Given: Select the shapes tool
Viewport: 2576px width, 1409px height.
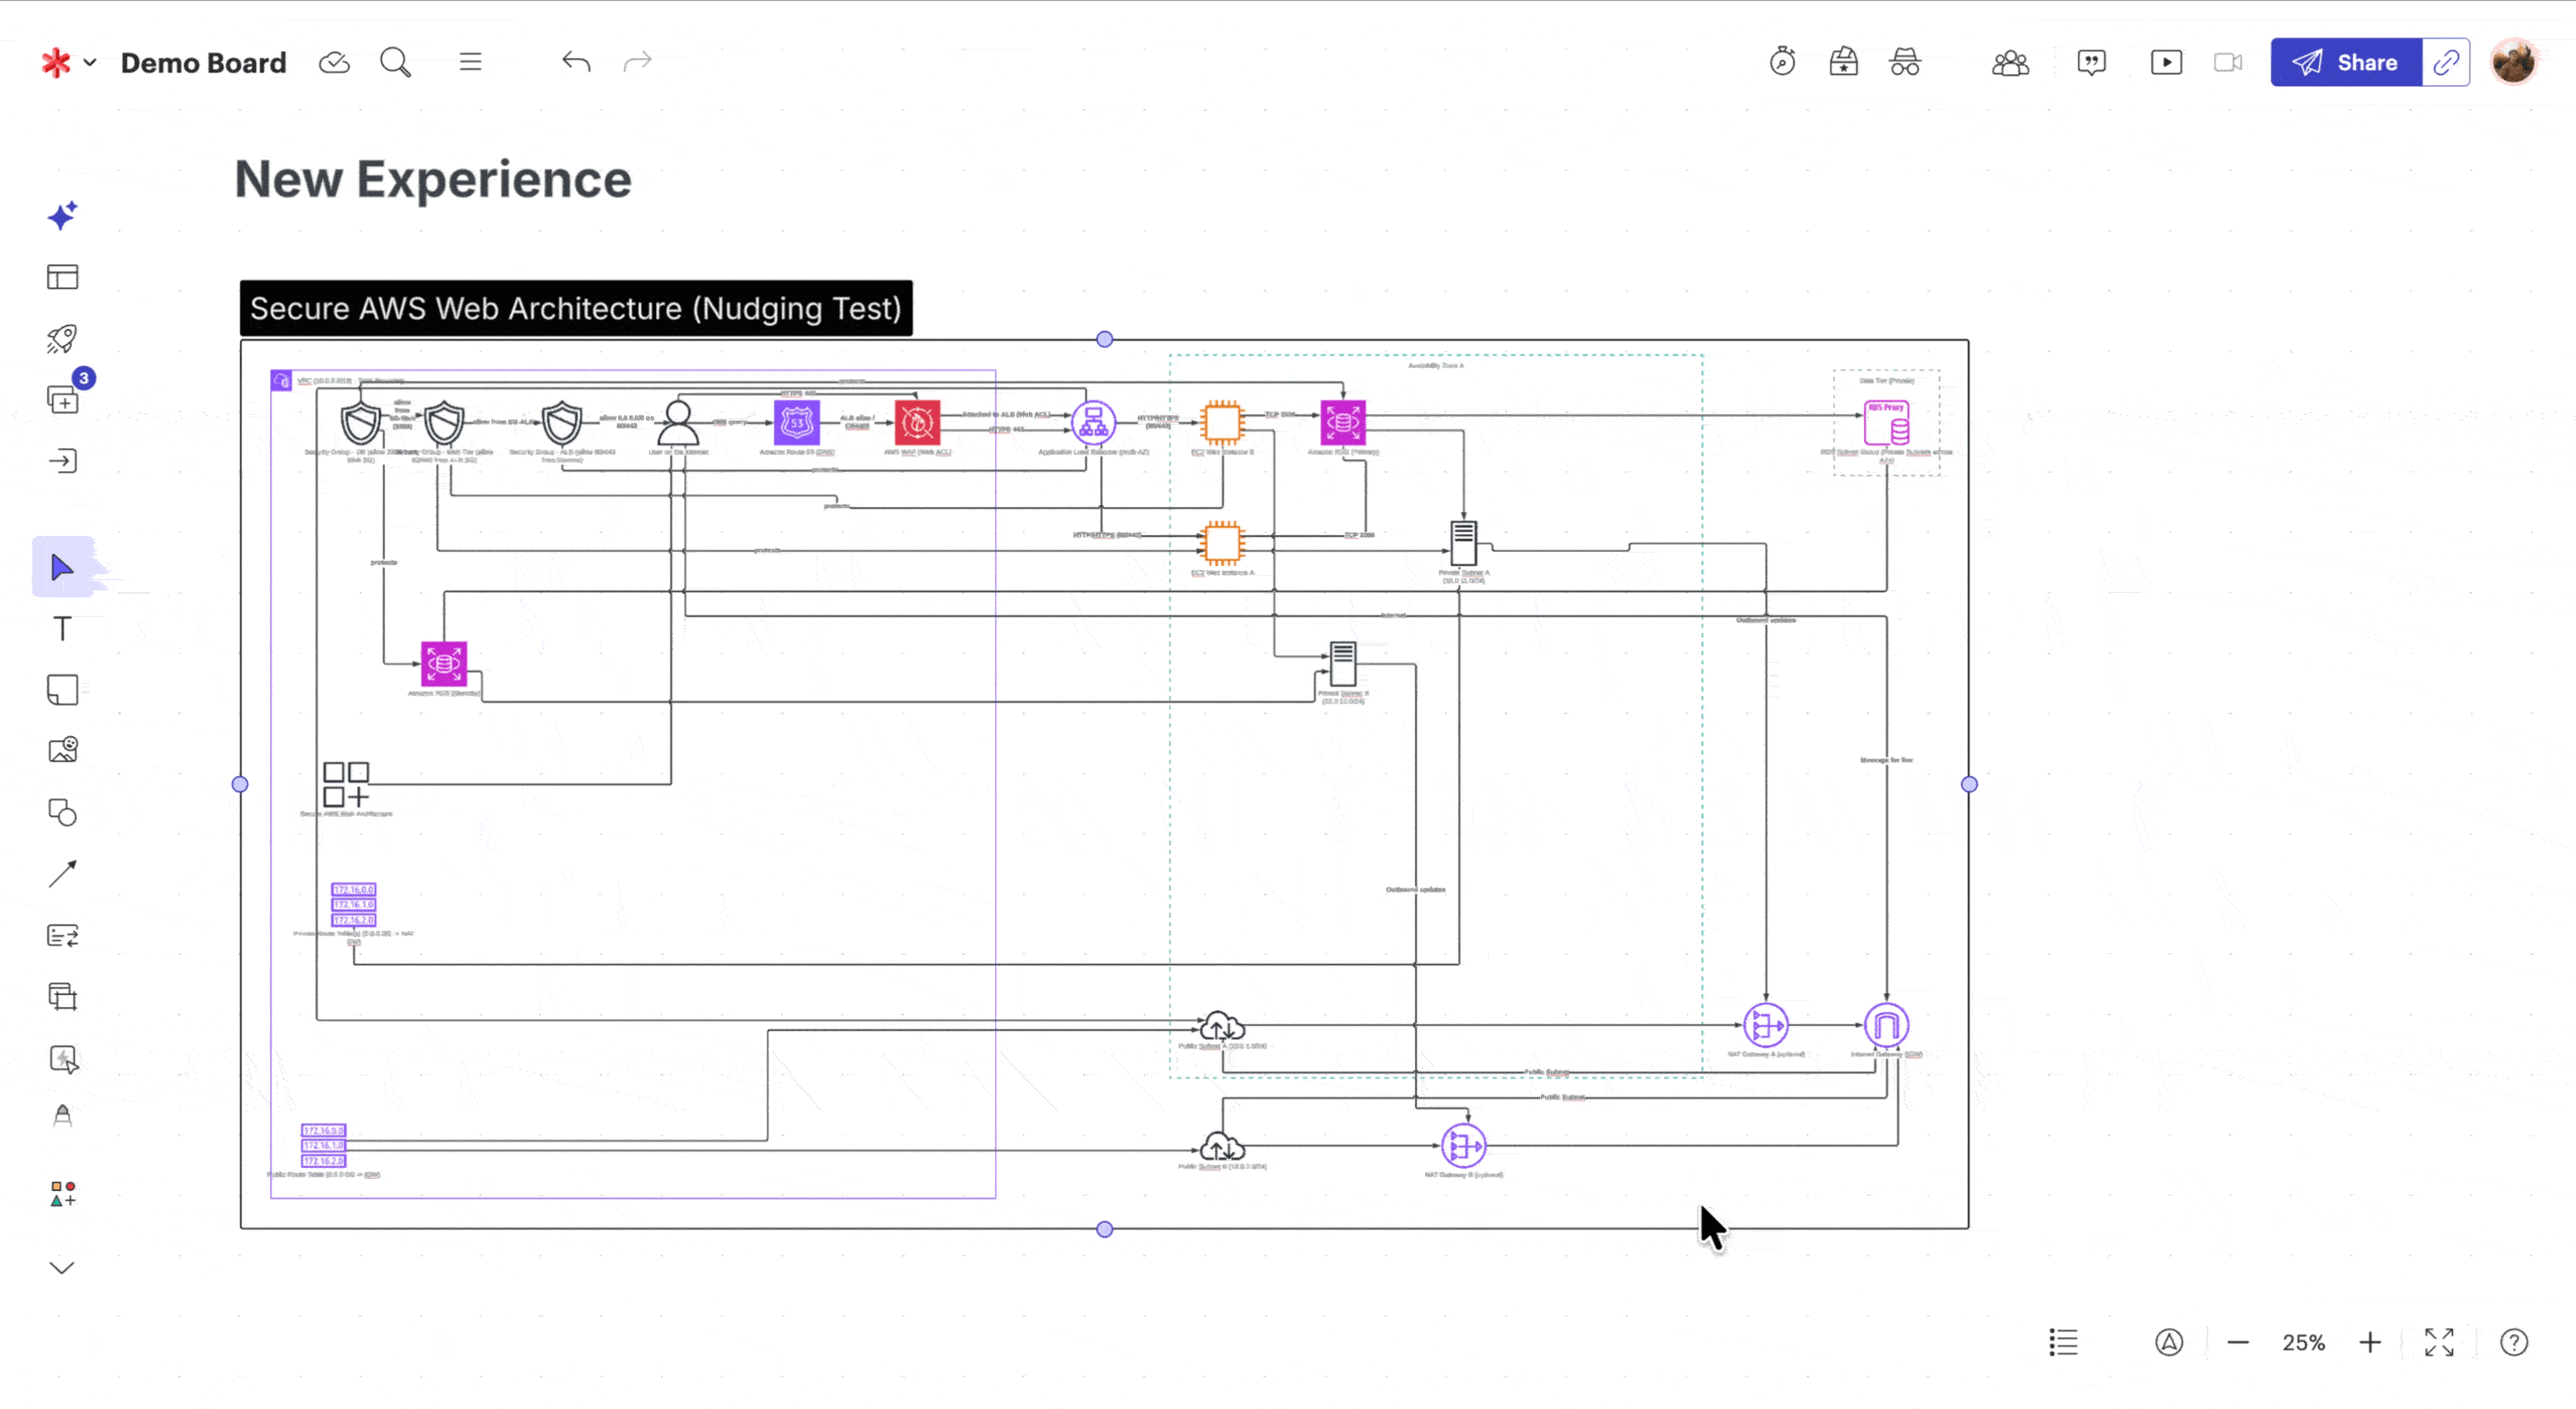Looking at the screenshot, I should coord(62,812).
